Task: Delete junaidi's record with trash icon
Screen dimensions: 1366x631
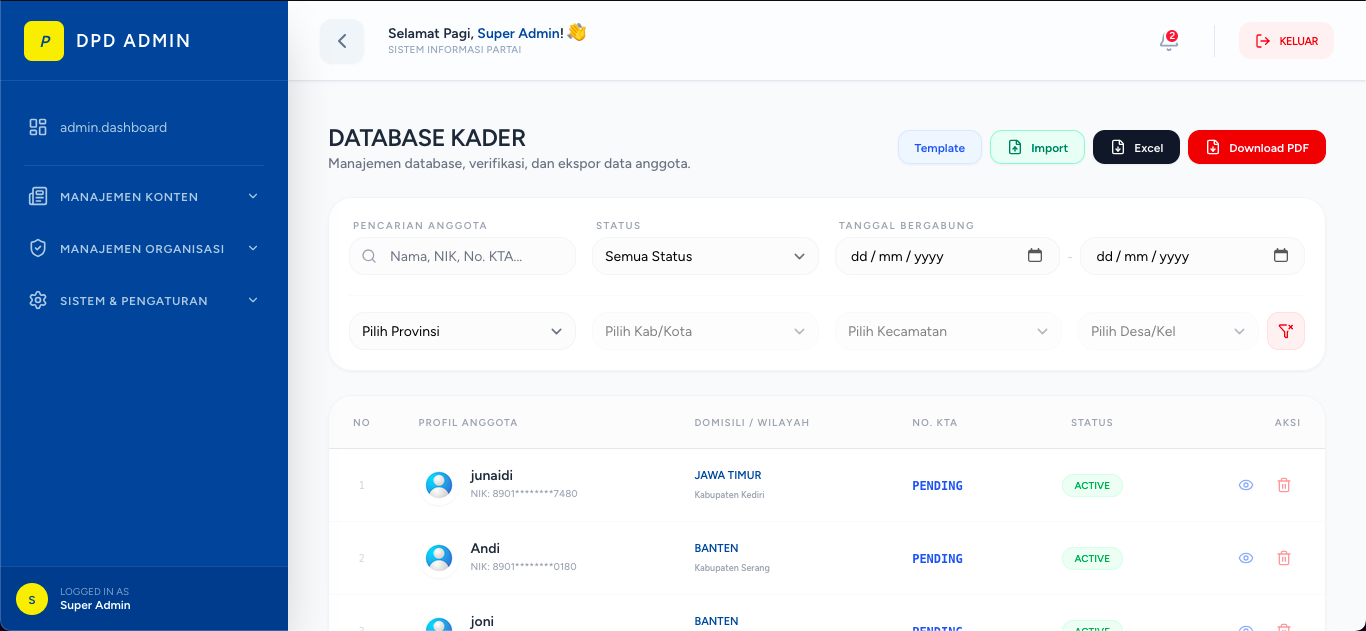Action: tap(1284, 485)
